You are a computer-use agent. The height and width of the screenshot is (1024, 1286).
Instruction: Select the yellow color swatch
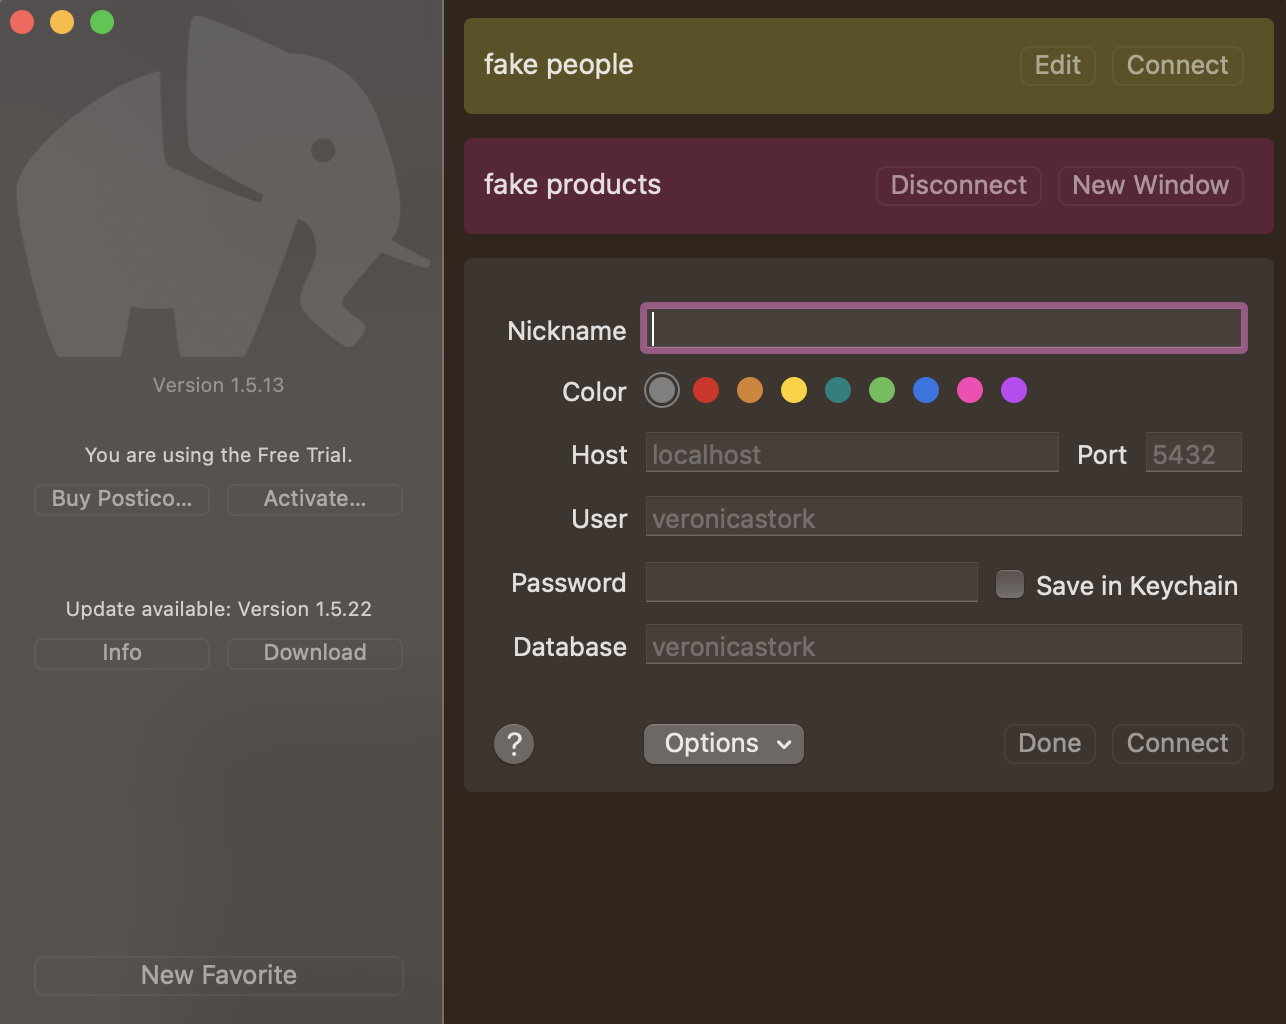794,390
